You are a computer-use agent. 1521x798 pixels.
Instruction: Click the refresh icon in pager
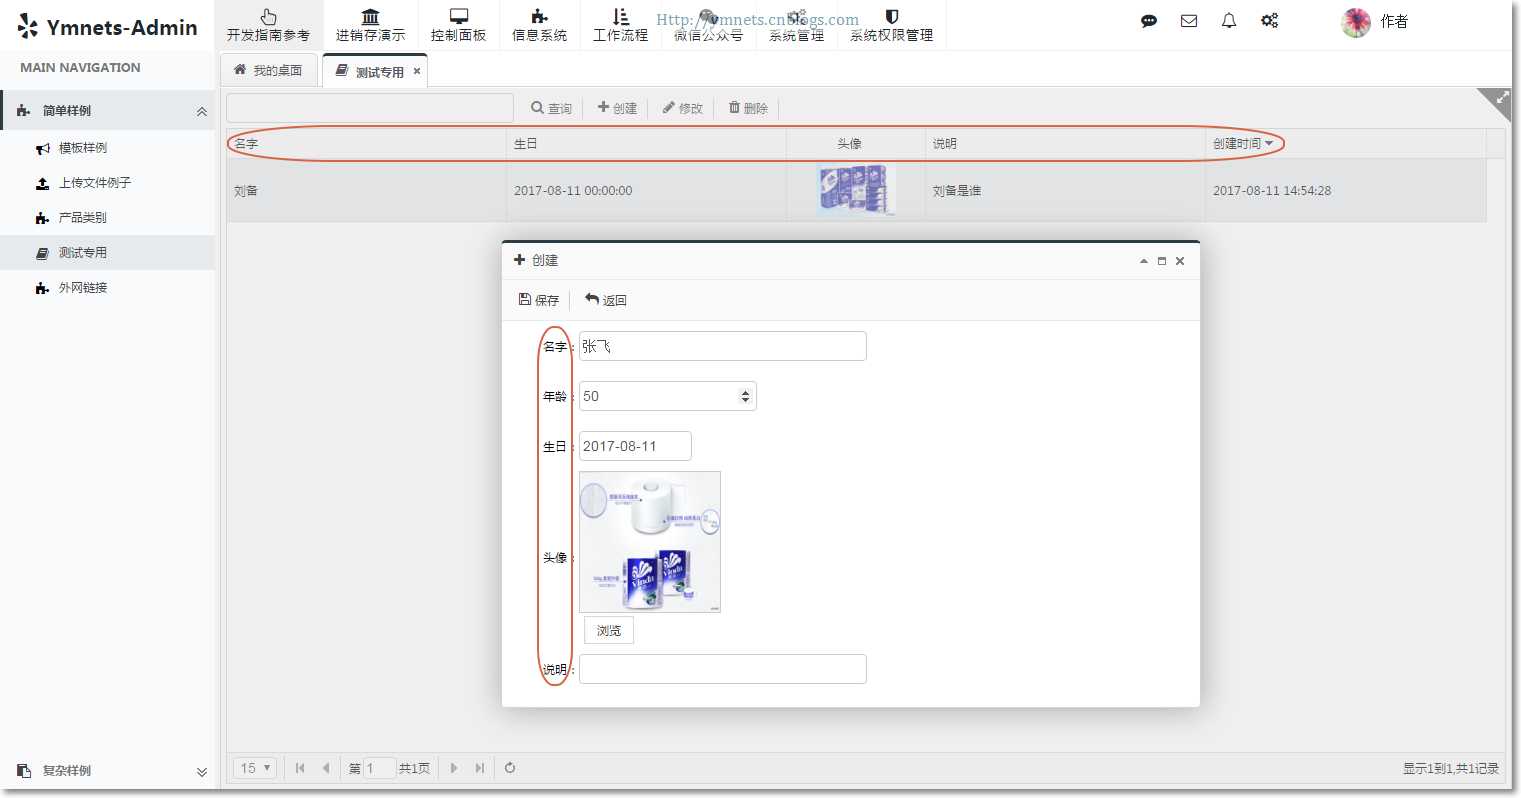[x=510, y=768]
